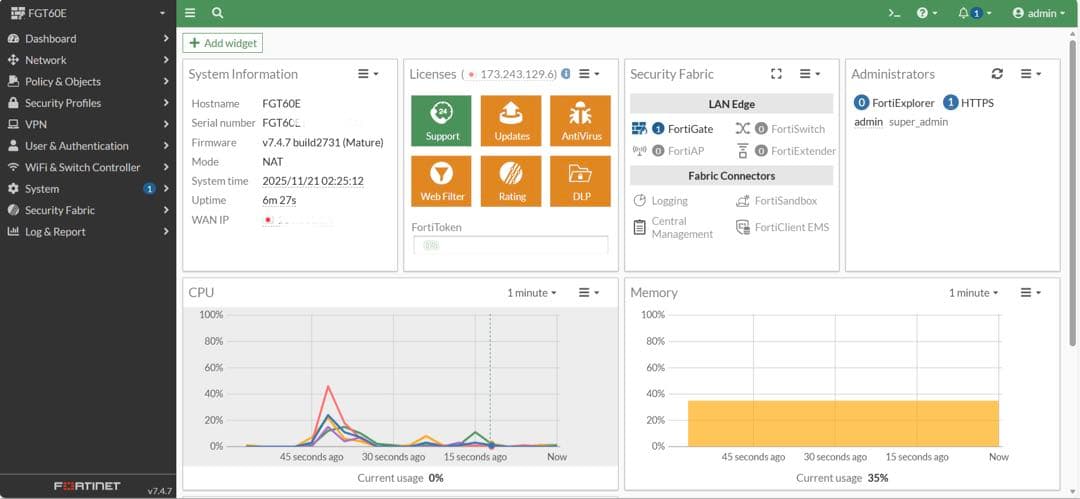Click the hostname value FGT60E
This screenshot has height=499, width=1080.
point(282,103)
